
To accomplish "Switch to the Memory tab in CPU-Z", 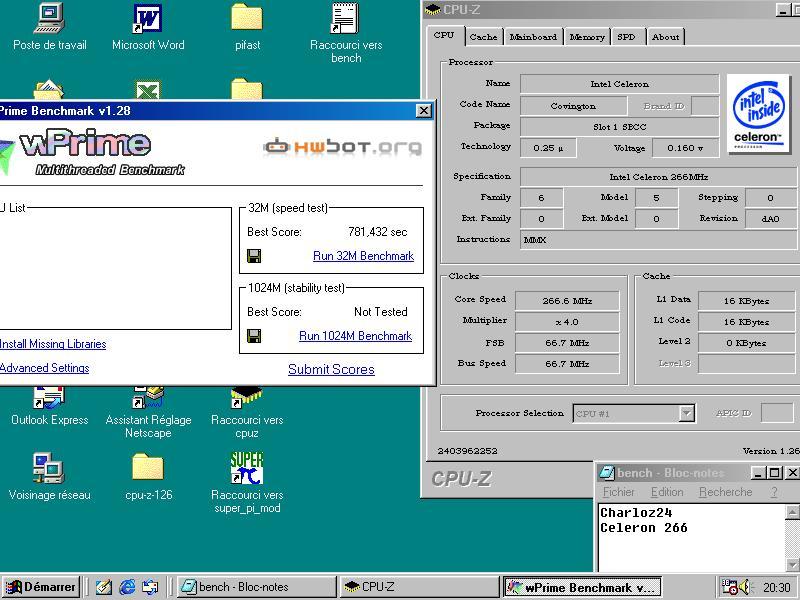I will [587, 37].
